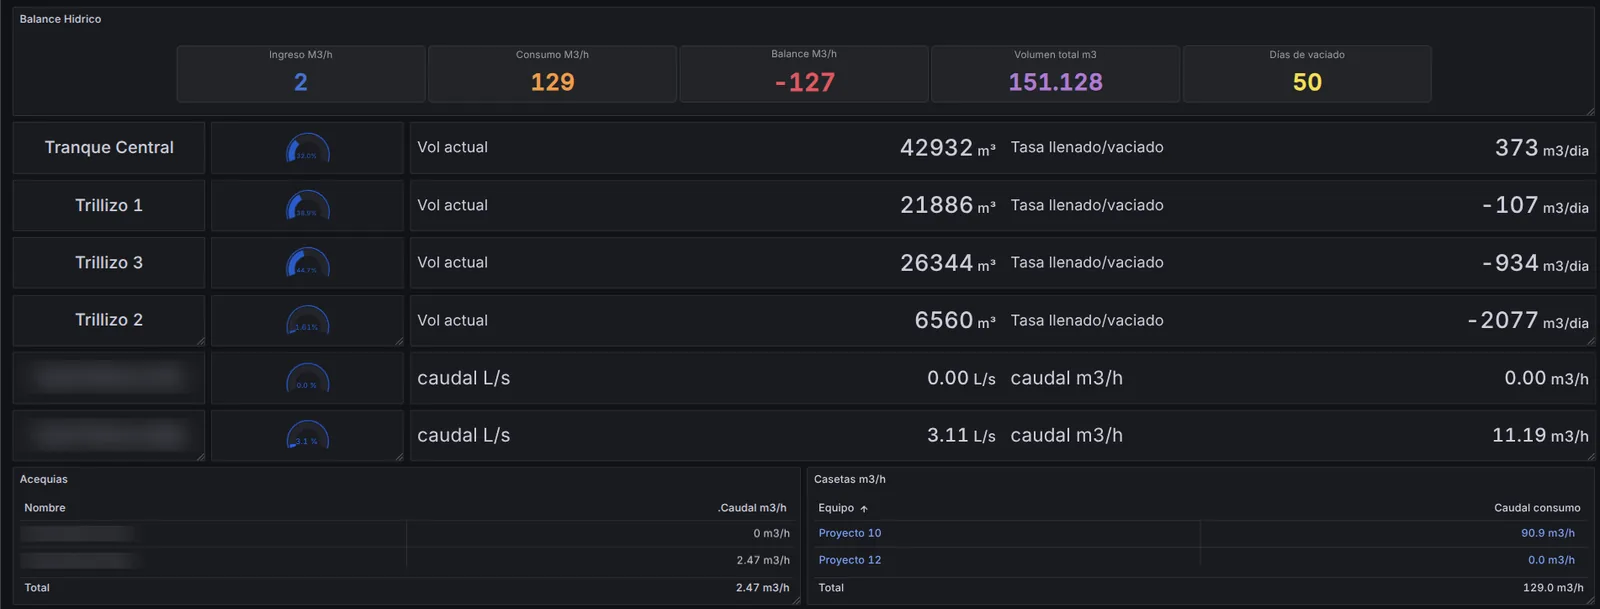
Task: Click the caudal value 0.00 L/s
Action: point(961,378)
